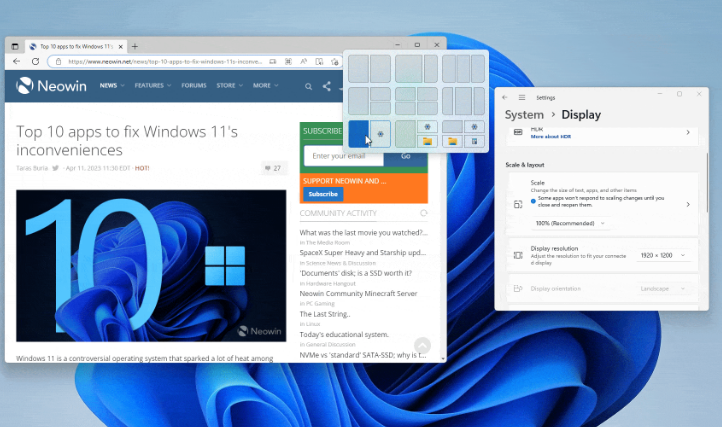Click Enter your email input field

pos(344,156)
